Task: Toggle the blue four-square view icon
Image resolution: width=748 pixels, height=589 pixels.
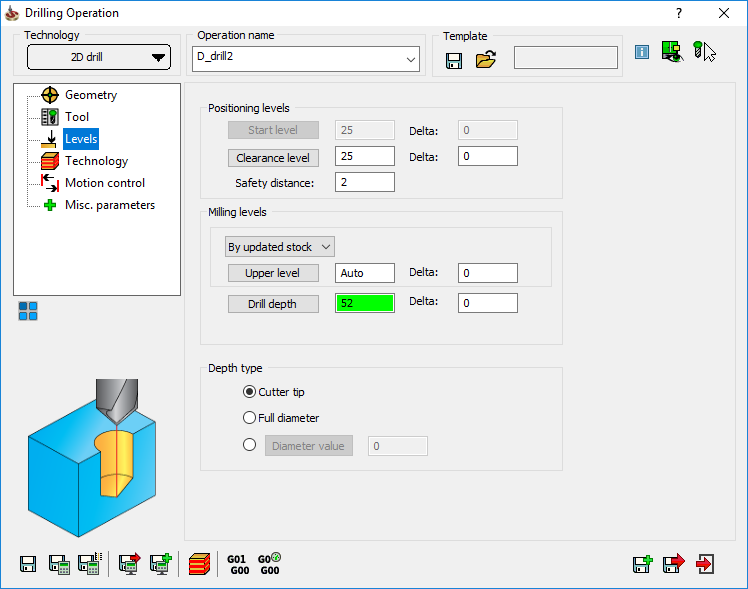Action: [x=28, y=311]
